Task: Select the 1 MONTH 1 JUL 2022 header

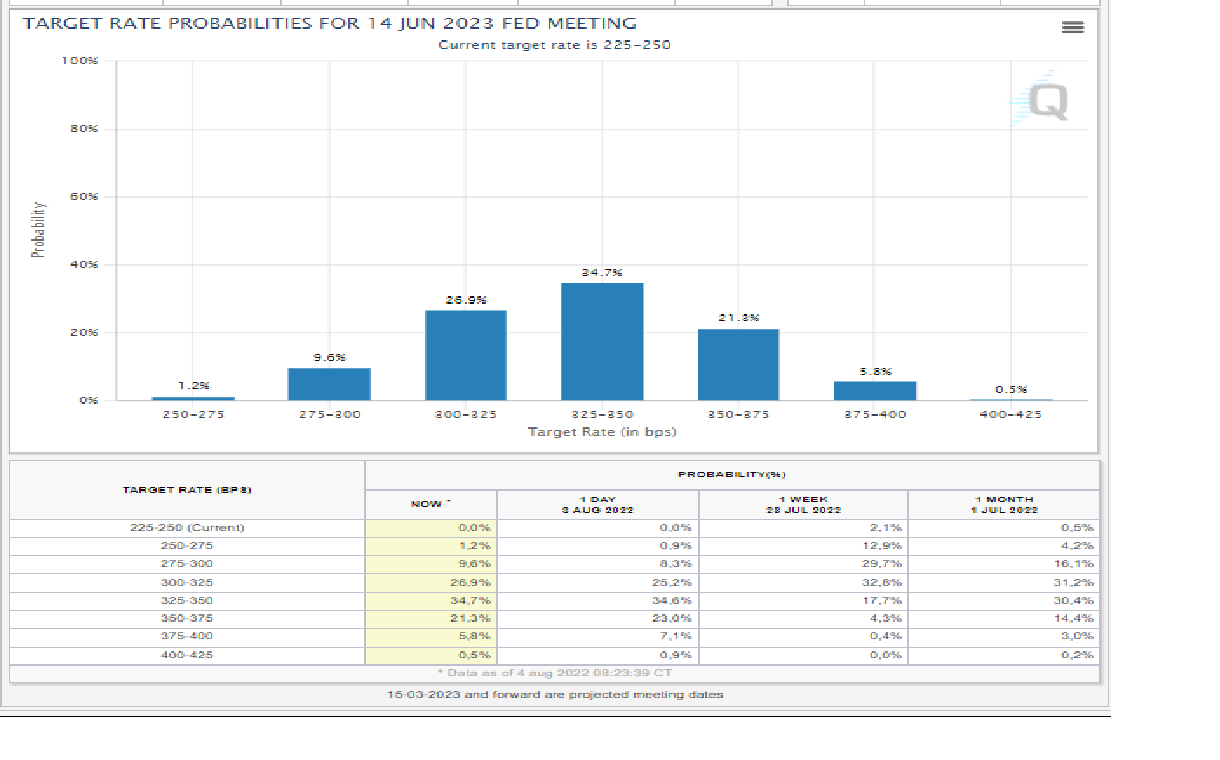Action: pyautogui.click(x=1003, y=504)
